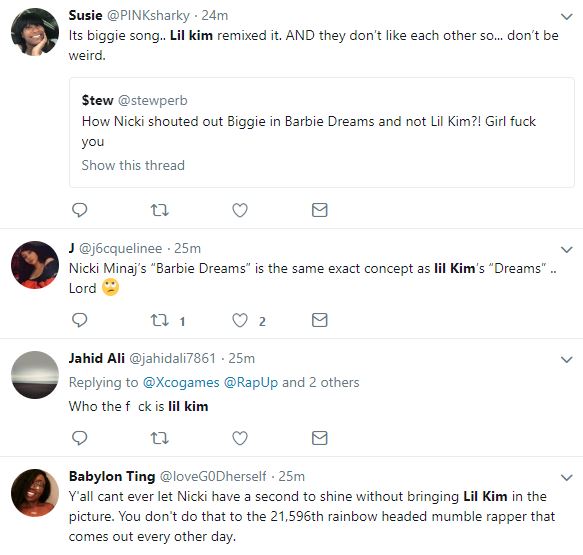Open the @Xcogames mention link
583x555 pixels.
click(181, 383)
